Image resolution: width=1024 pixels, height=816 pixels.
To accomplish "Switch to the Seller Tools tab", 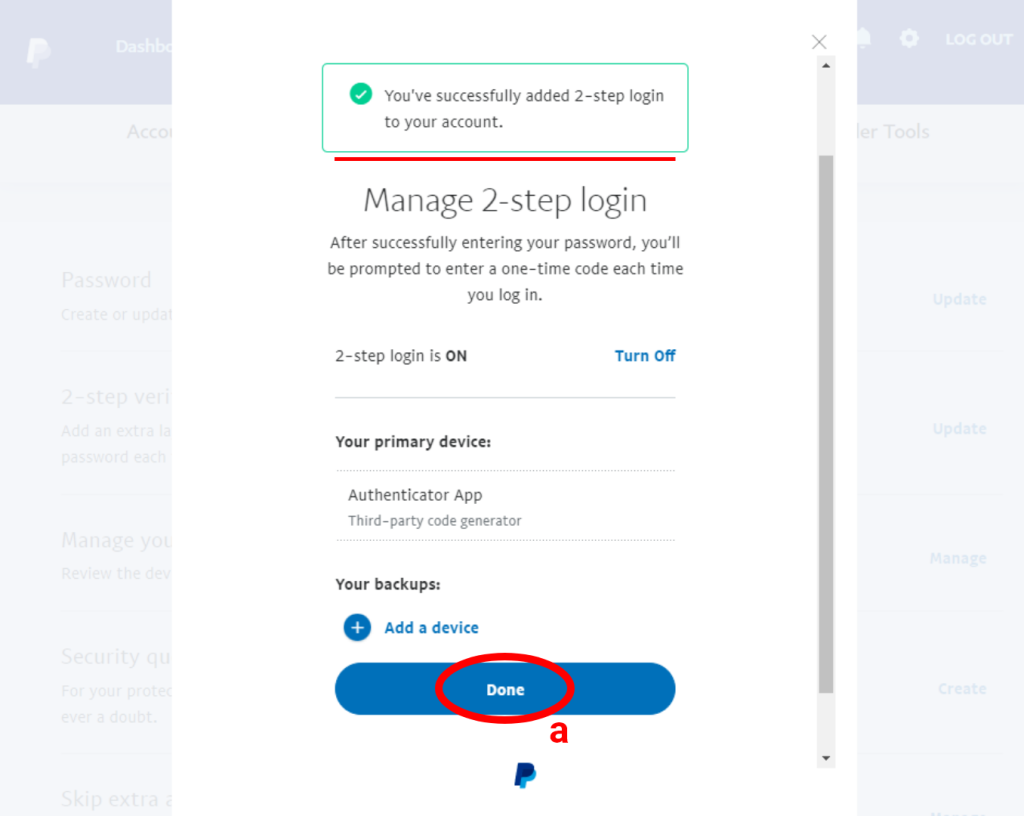I will tap(894, 131).
